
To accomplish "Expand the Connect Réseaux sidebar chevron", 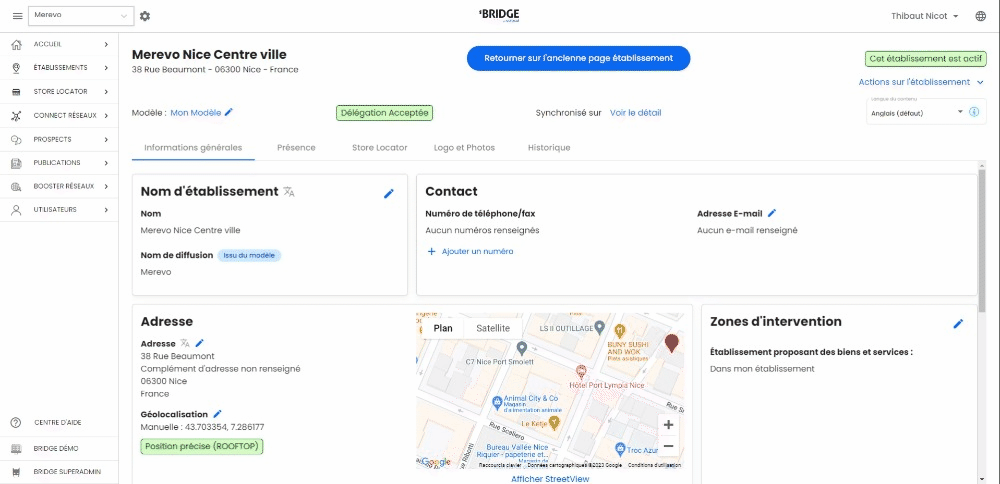I will click(107, 115).
